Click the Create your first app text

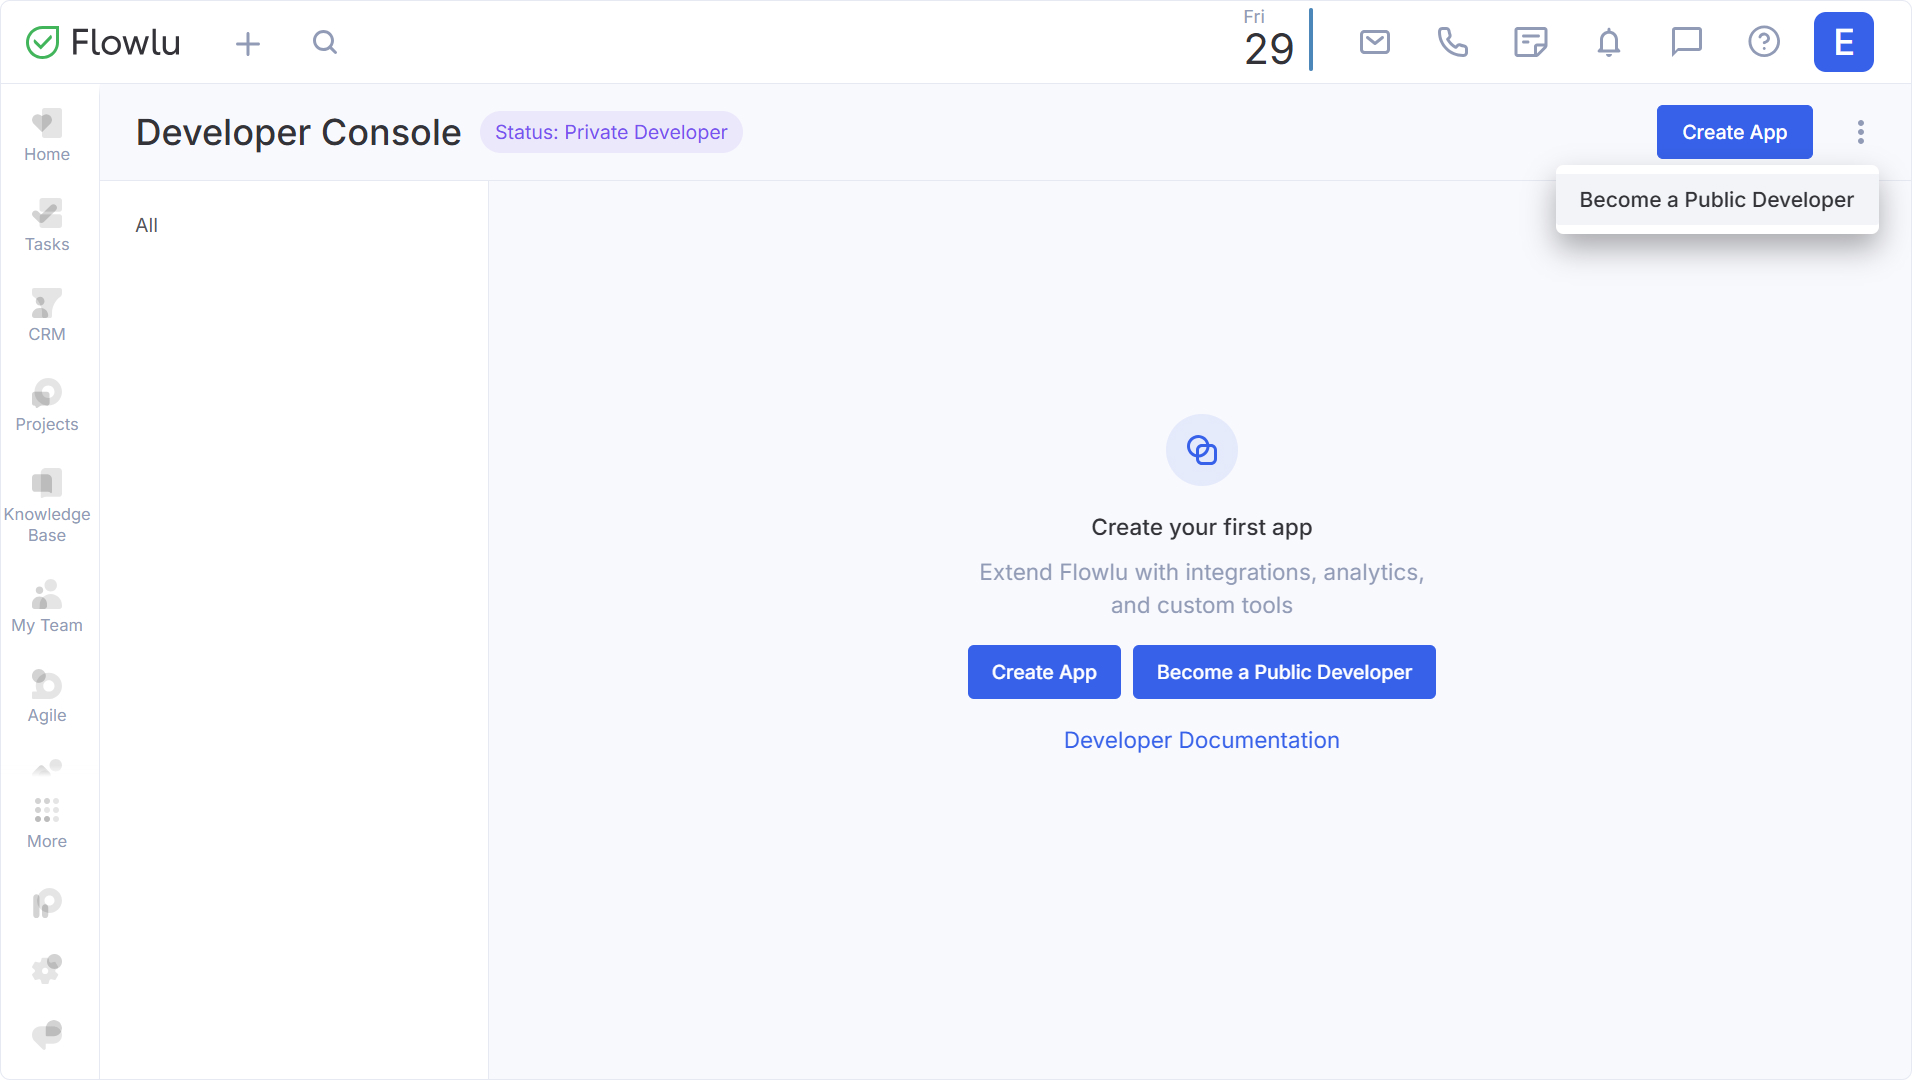click(1202, 527)
